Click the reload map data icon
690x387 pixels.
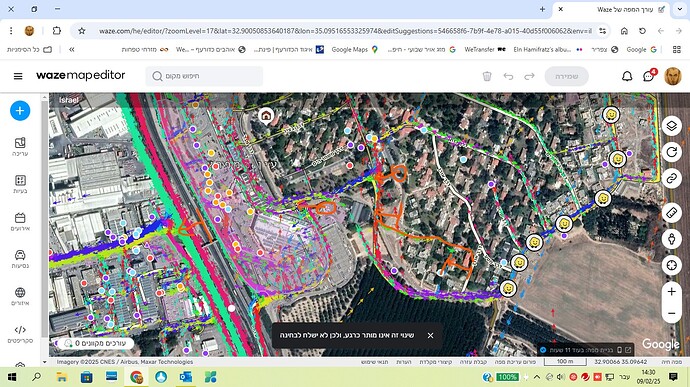tap(672, 152)
